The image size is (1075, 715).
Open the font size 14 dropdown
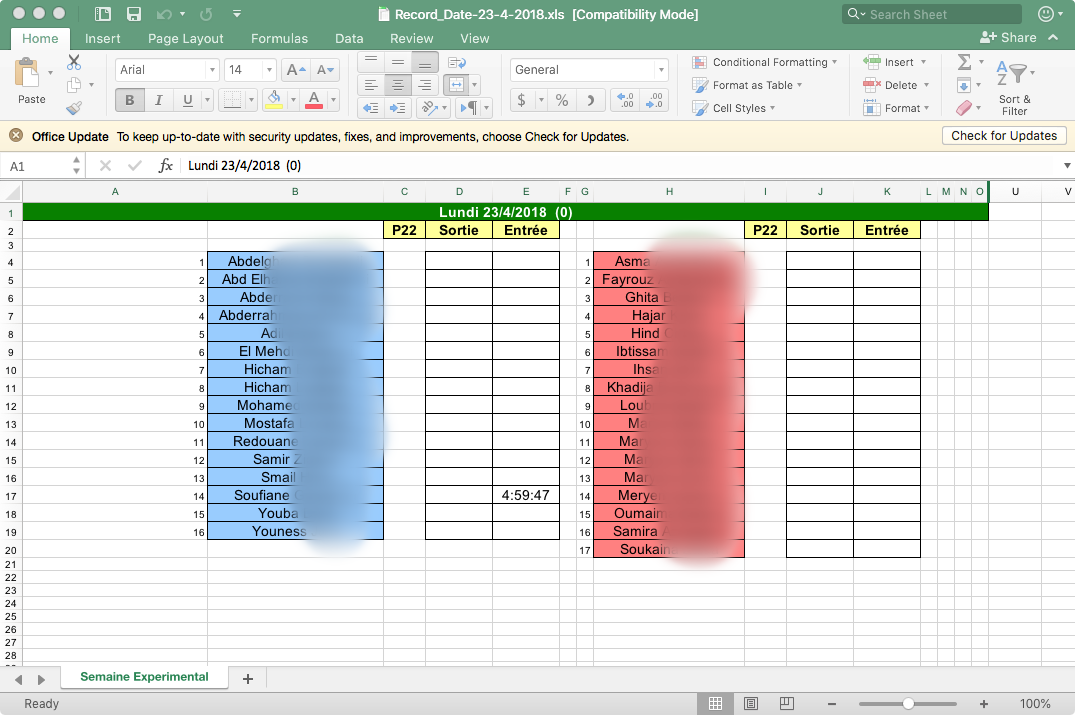click(269, 70)
